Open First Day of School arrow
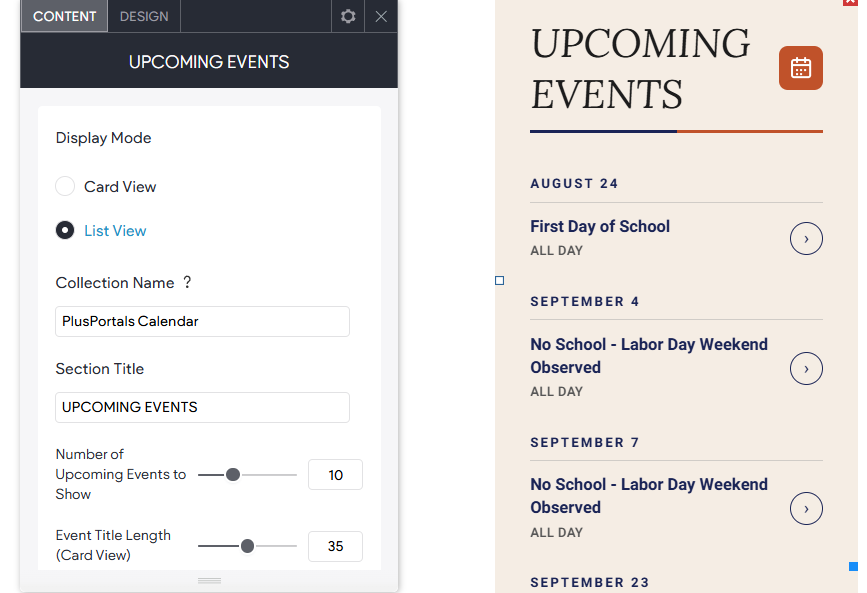Viewport: 867px width, 593px height. pyautogui.click(x=806, y=239)
